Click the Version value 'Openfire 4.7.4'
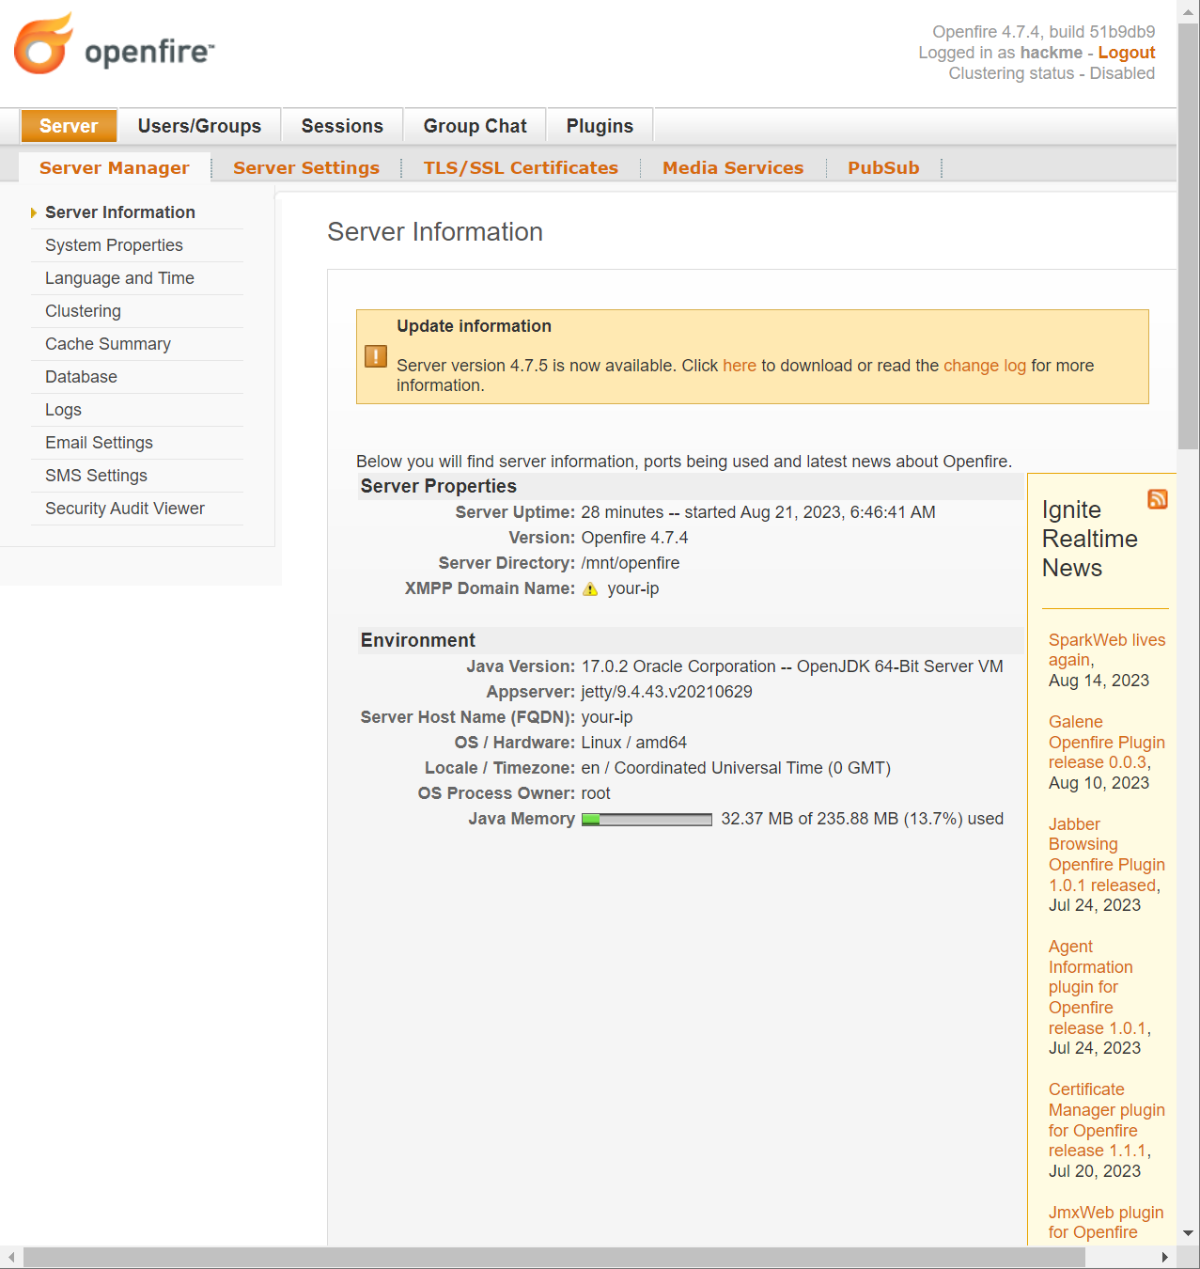1200x1269 pixels. [x=635, y=538]
